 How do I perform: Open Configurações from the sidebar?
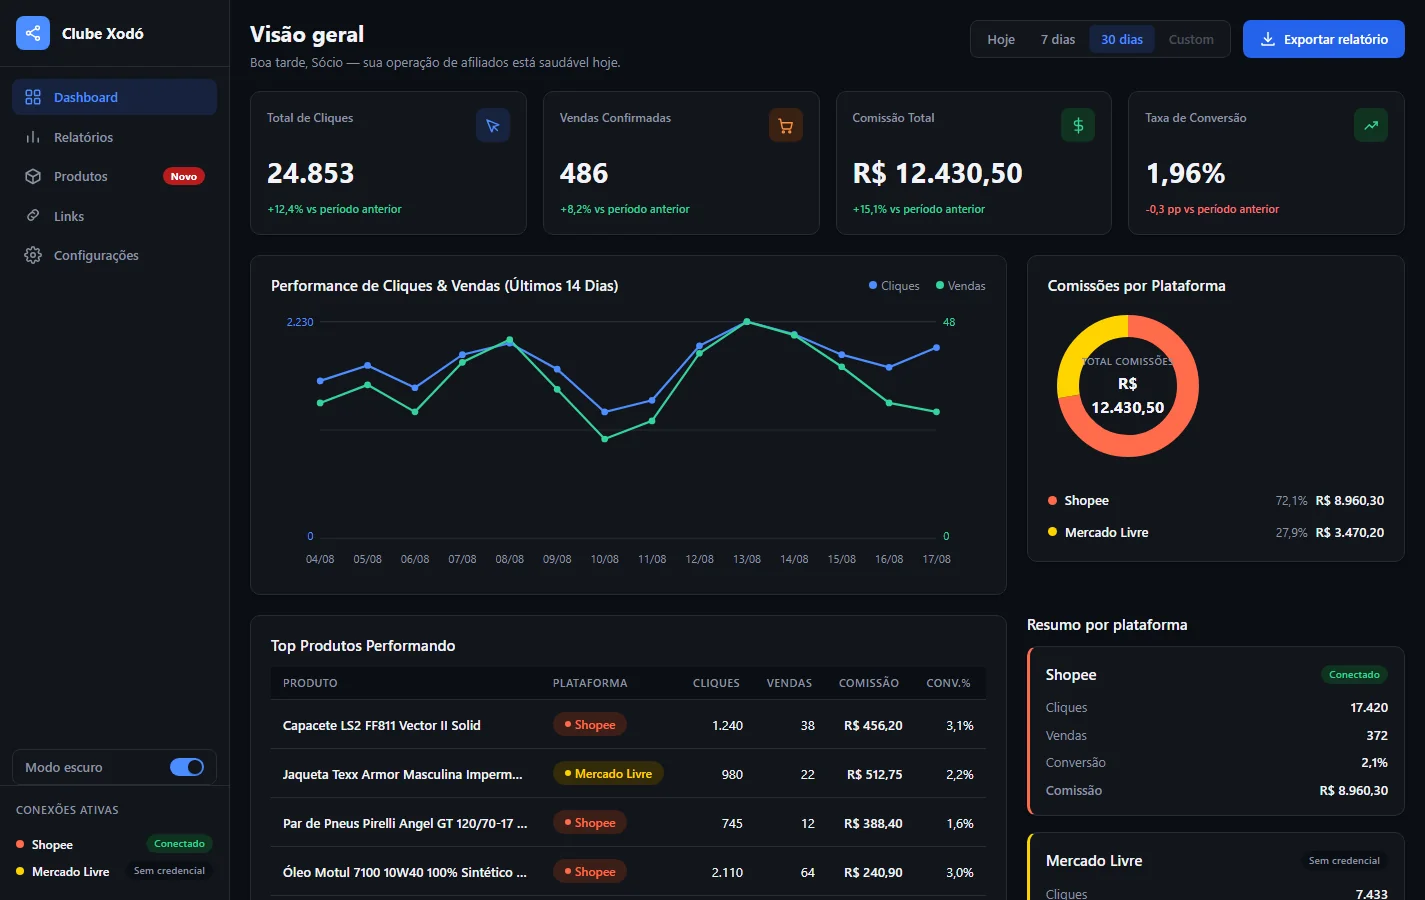click(x=114, y=255)
